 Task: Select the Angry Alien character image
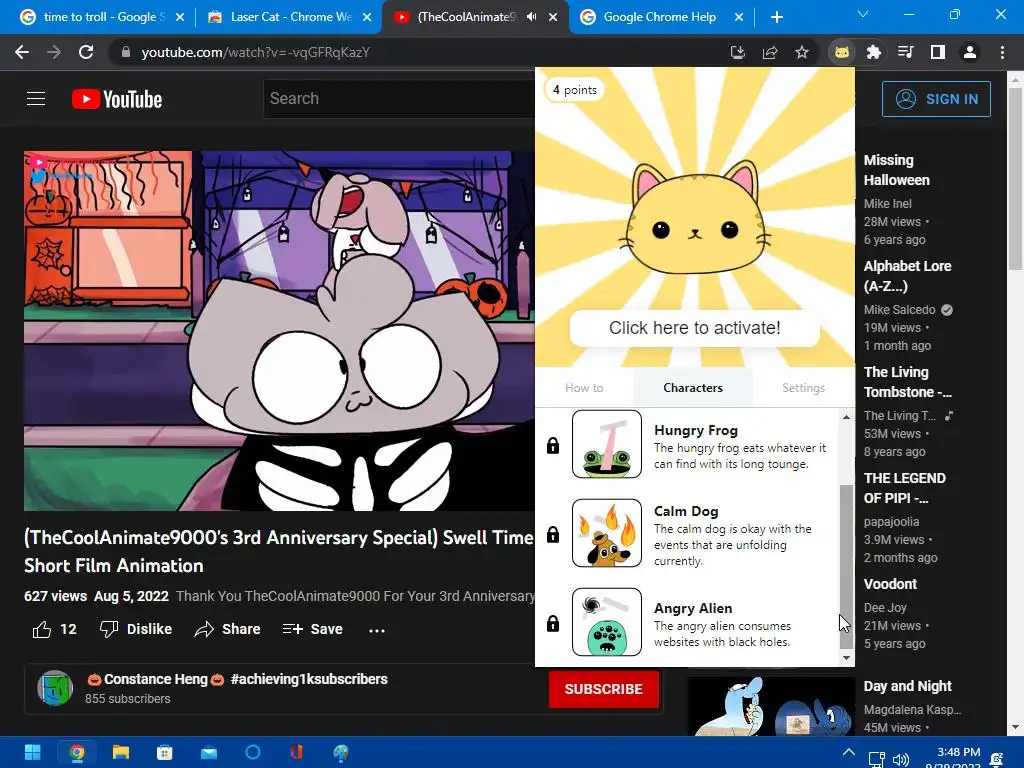pyautogui.click(x=607, y=622)
